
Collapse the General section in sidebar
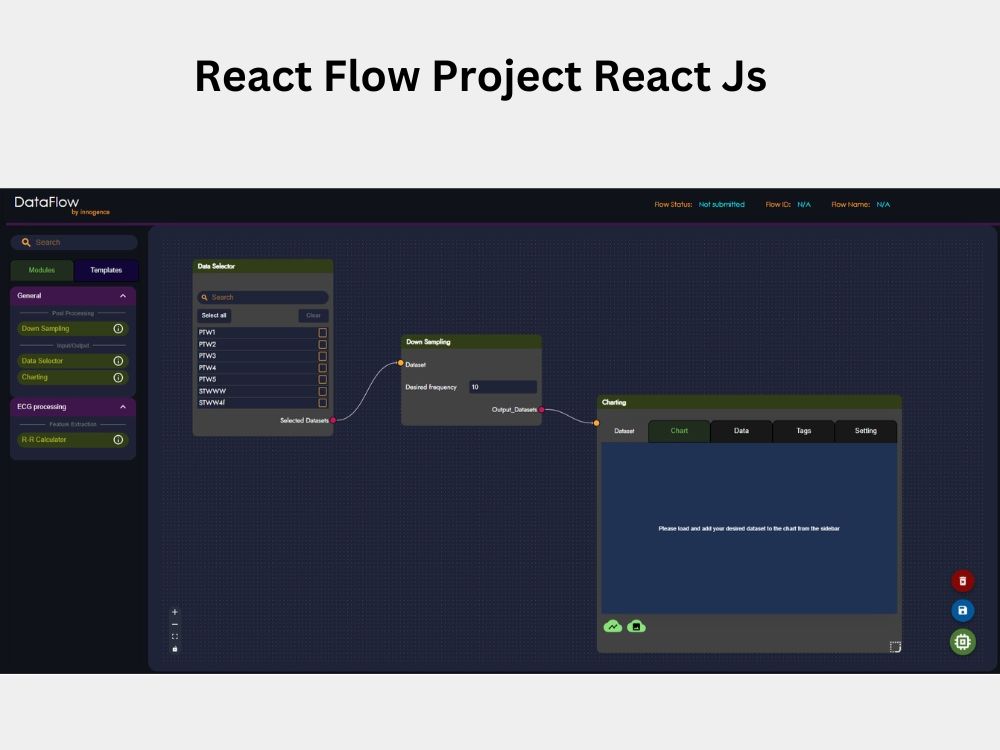[x=123, y=296]
